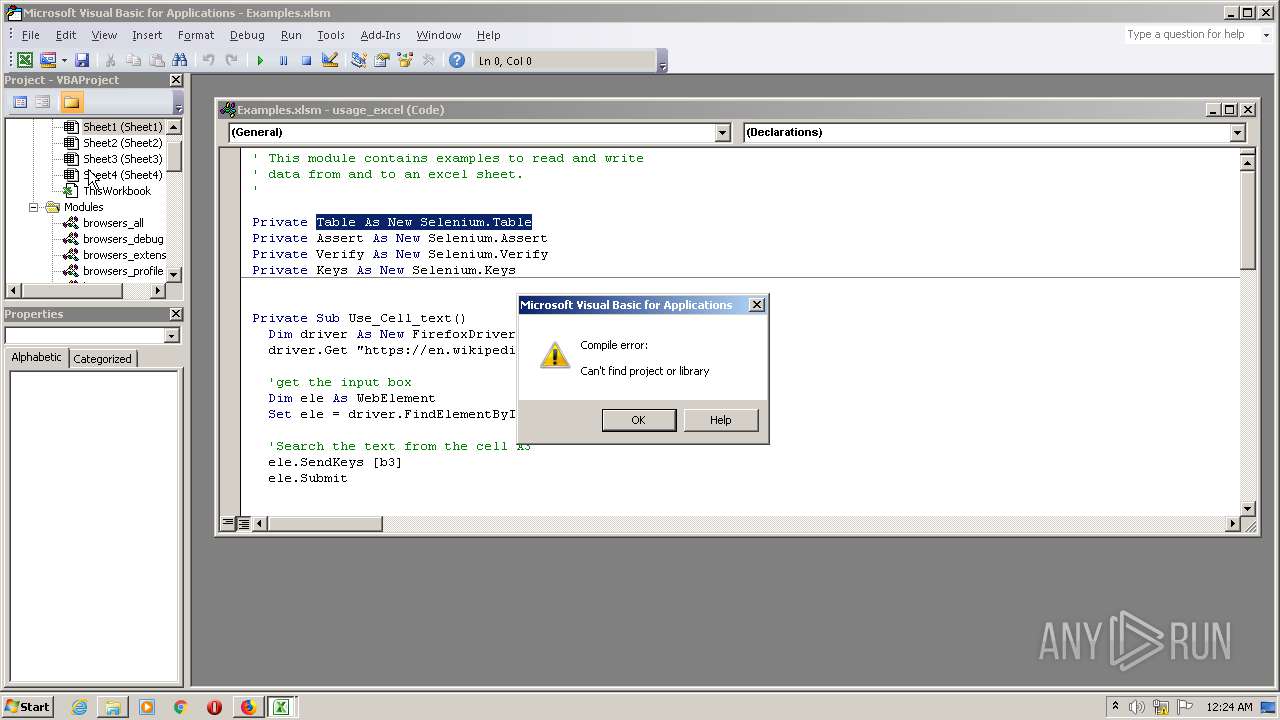
Task: Open the (Declarations) procedure dropdown
Action: point(1237,132)
